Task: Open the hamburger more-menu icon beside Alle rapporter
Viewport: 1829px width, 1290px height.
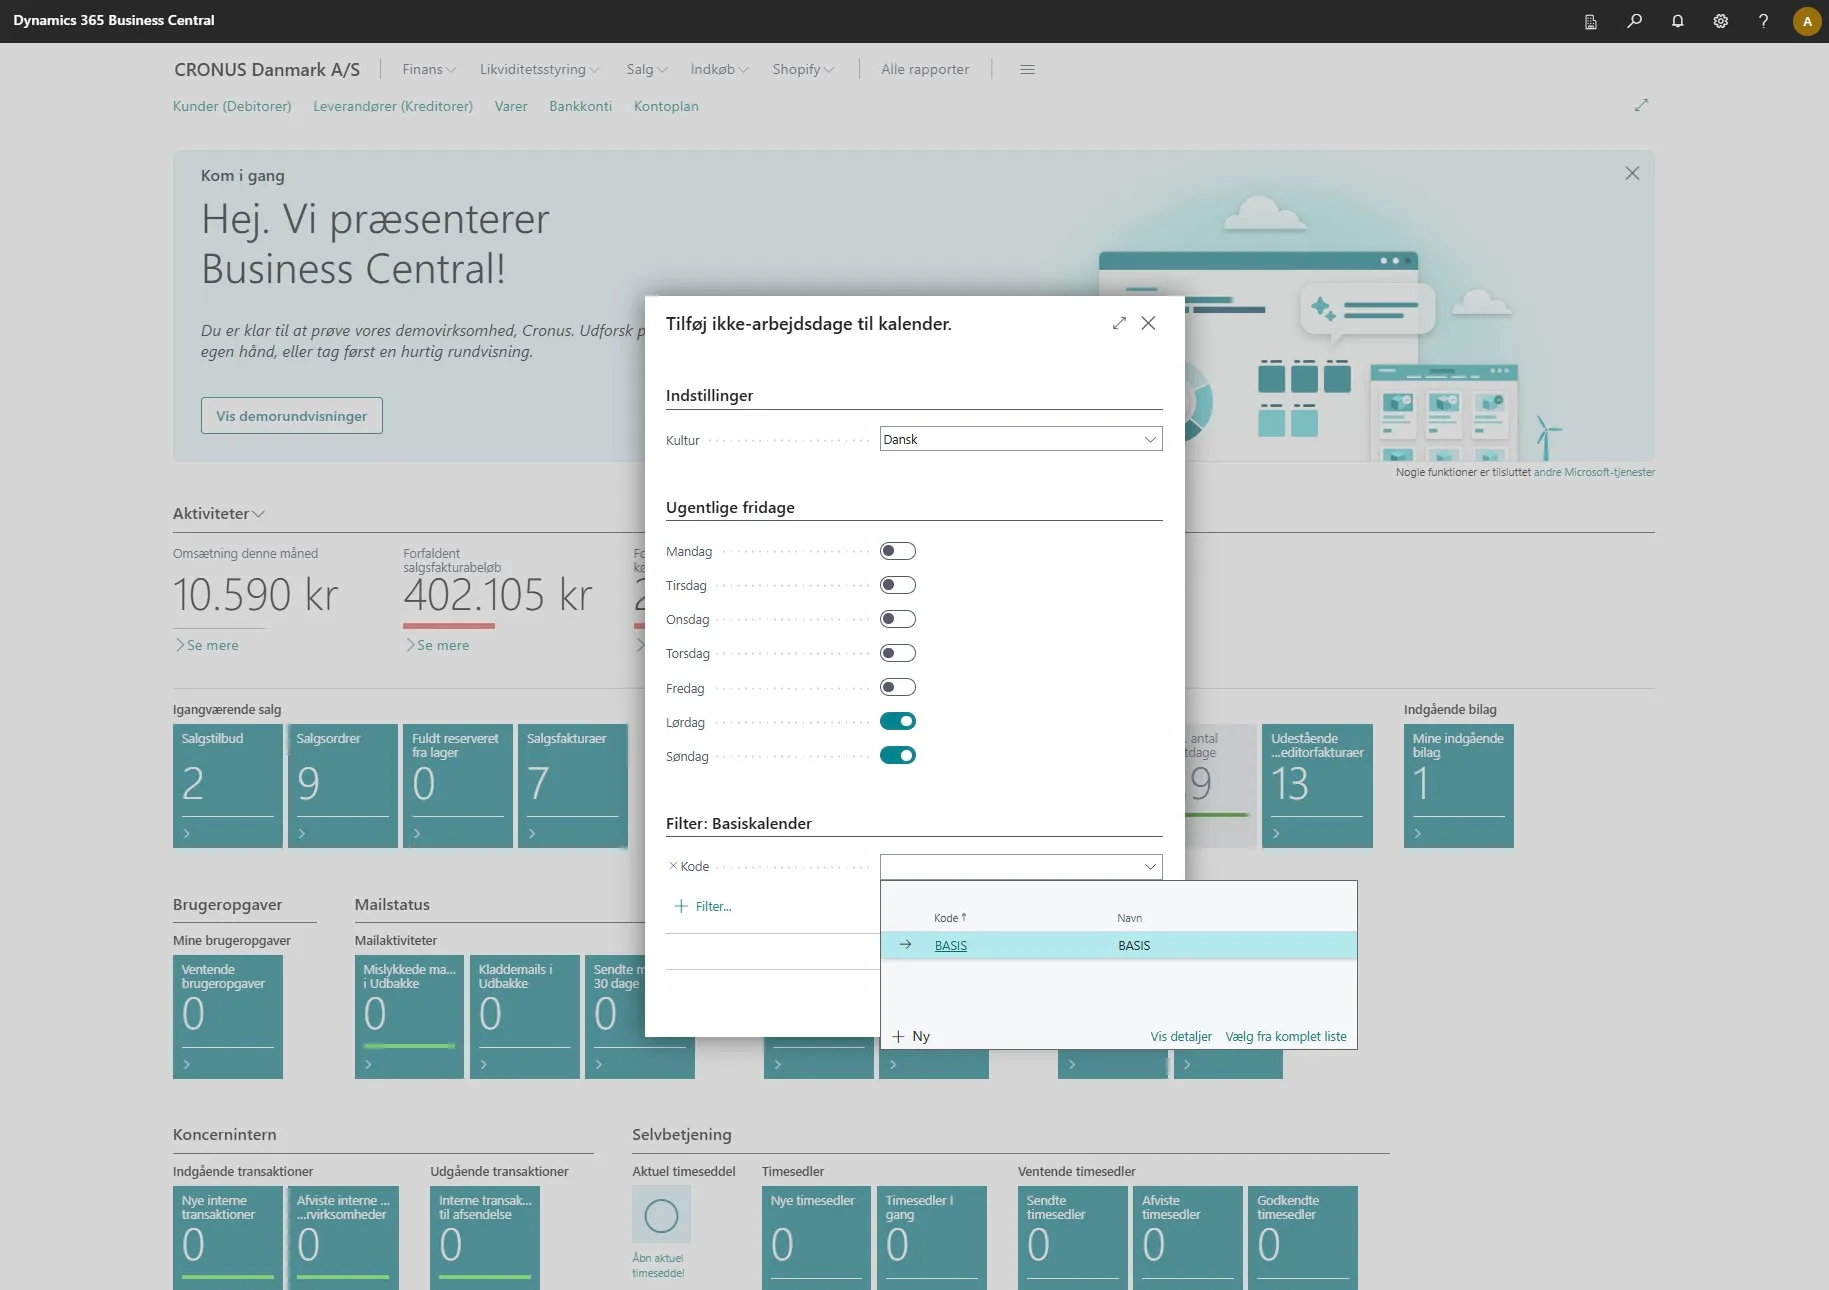Action: 1027,69
